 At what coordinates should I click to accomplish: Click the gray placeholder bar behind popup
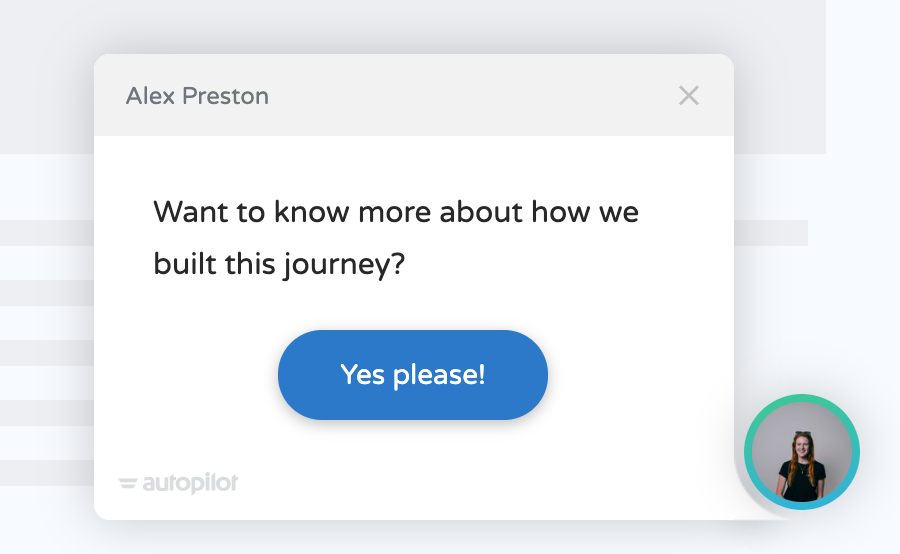coord(46,233)
